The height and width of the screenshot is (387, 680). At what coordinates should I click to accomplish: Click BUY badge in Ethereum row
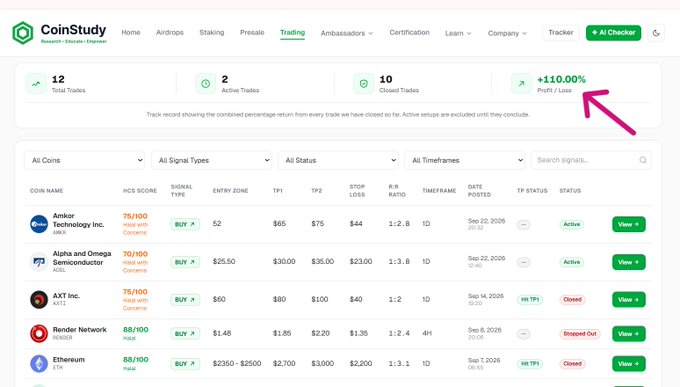tap(185, 364)
